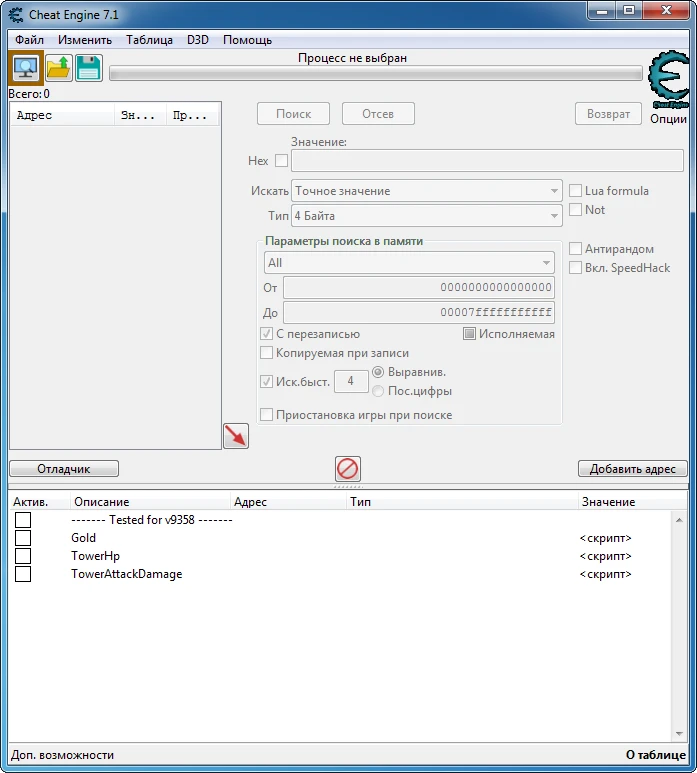697x773 pixels.
Task: Toggle the Not checkbox
Action: [x=575, y=210]
